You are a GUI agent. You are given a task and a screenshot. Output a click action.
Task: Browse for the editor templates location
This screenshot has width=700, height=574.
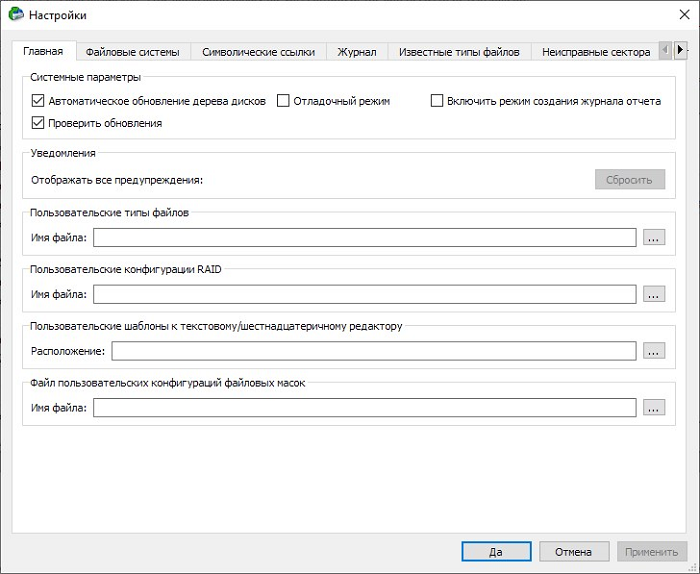tap(654, 351)
